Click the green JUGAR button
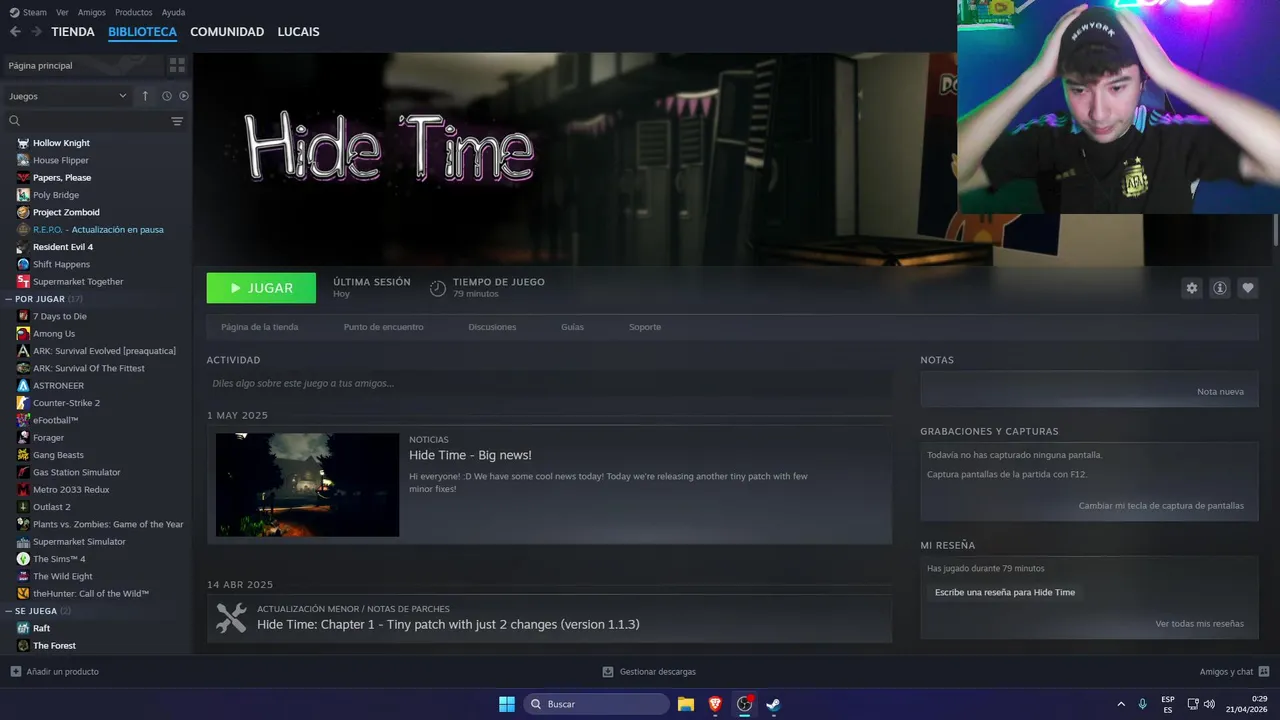This screenshot has width=1280, height=720. [x=261, y=288]
